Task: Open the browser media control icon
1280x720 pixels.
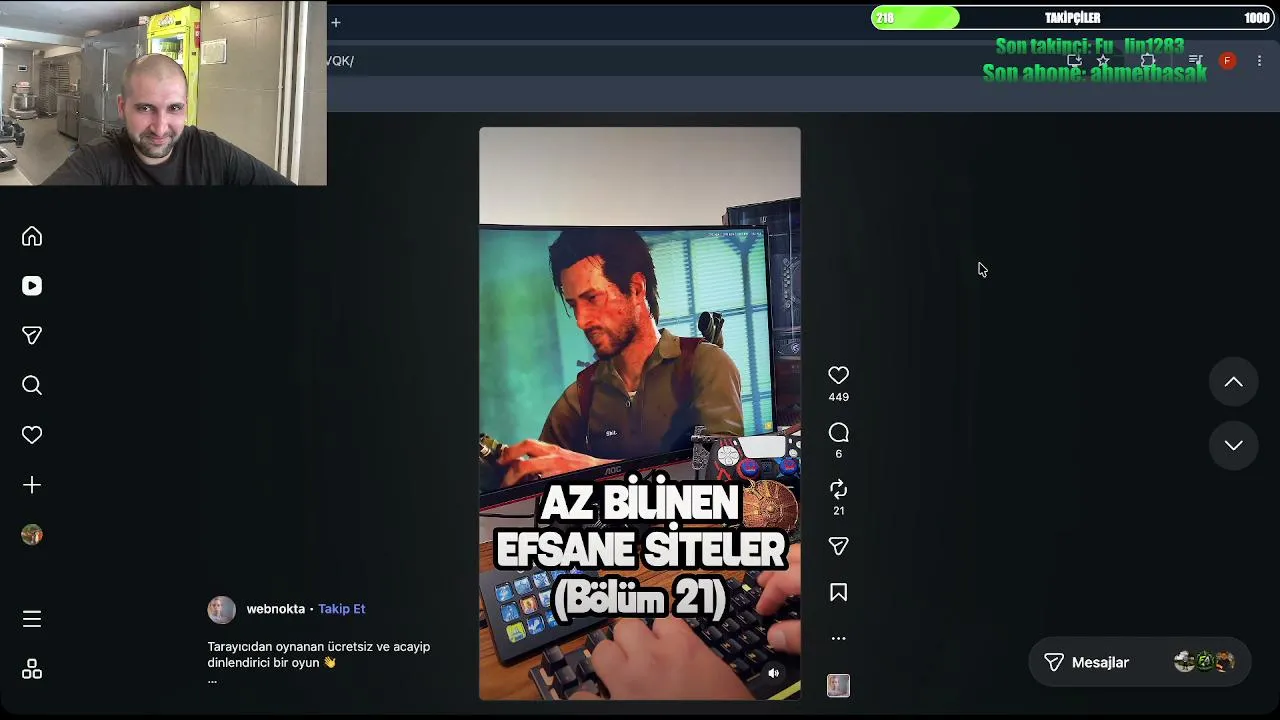Action: 1195,61
